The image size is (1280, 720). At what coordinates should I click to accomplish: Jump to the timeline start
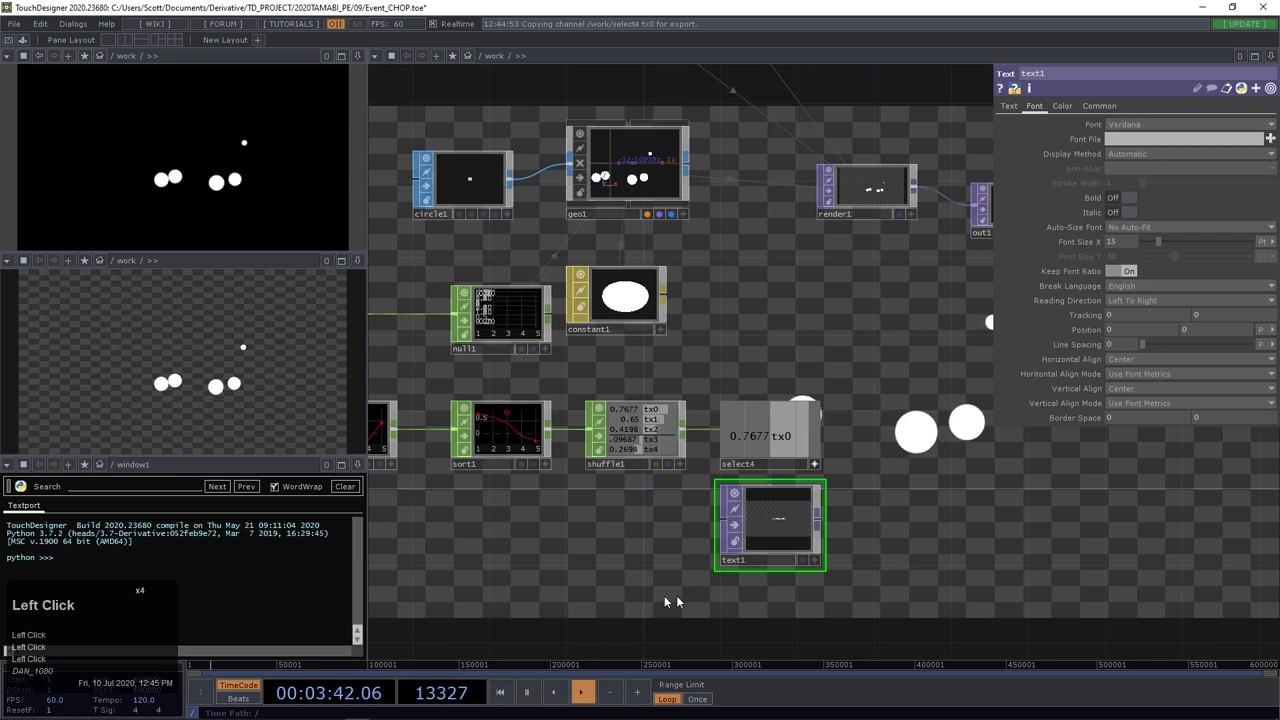point(500,692)
